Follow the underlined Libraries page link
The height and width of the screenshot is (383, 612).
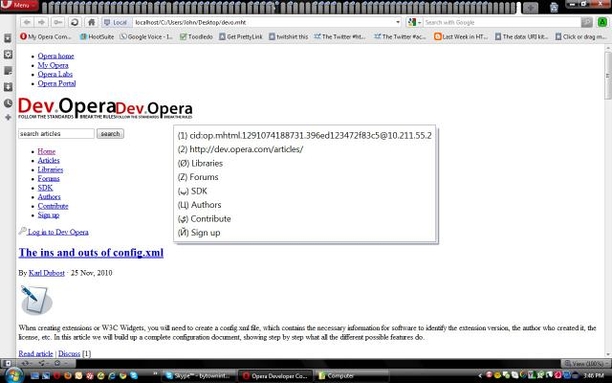[x=50, y=169]
